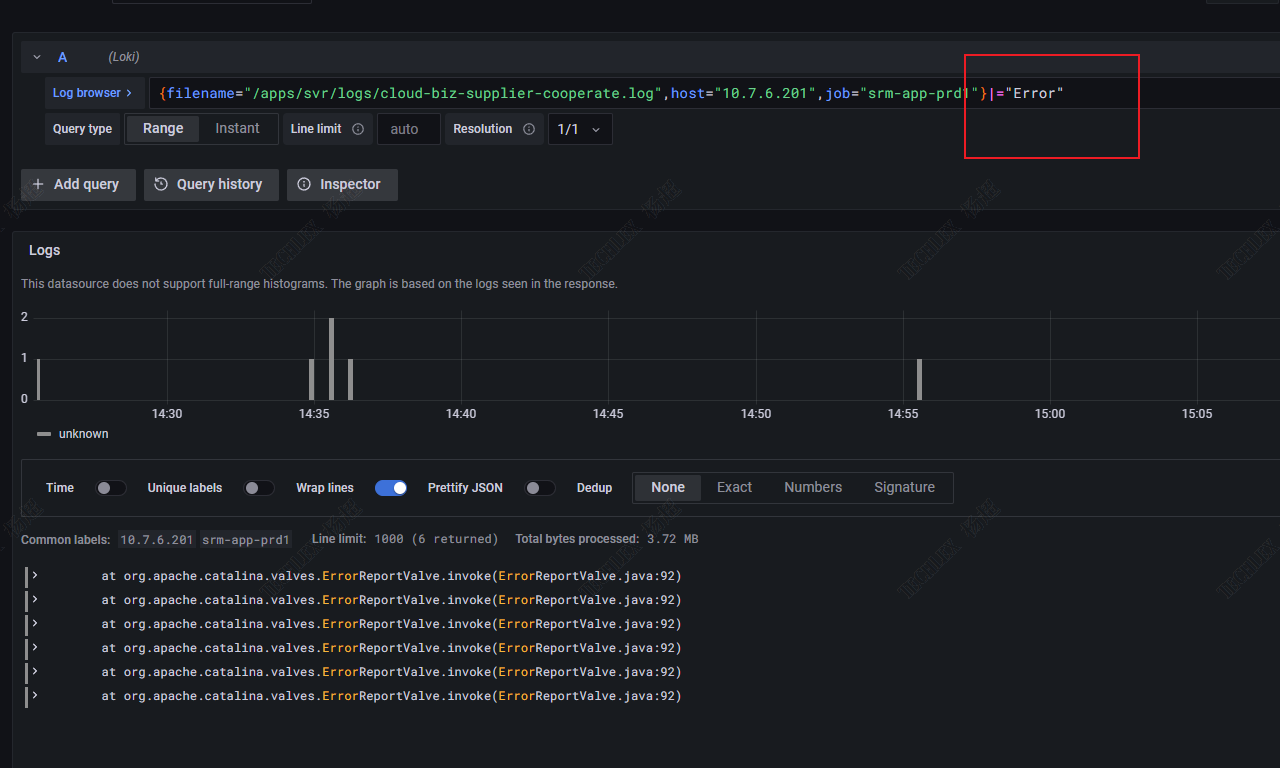Expand the fourth ErrorReportValve log row
This screenshot has width=1280, height=768.
click(x=35, y=647)
